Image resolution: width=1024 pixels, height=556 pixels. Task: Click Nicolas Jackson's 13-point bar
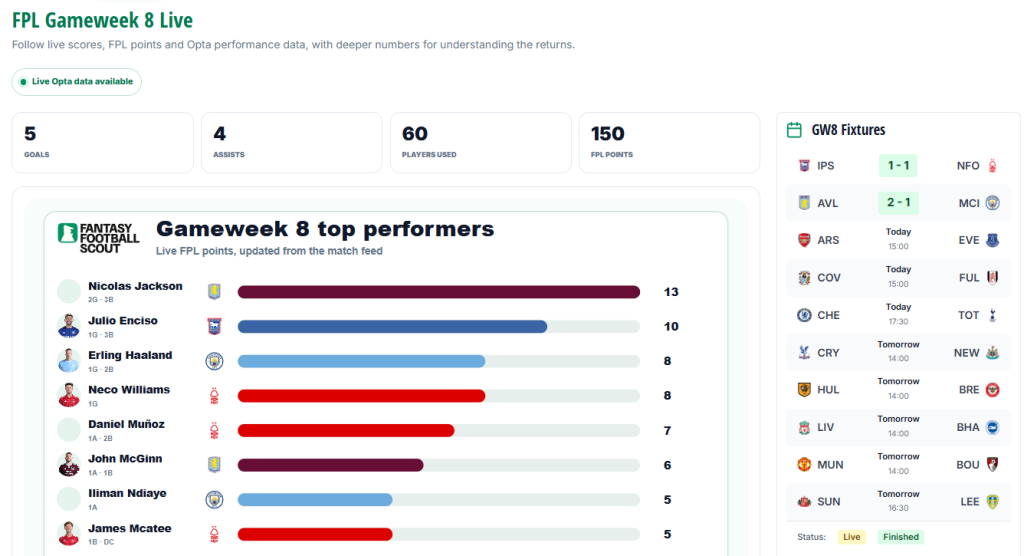click(439, 292)
